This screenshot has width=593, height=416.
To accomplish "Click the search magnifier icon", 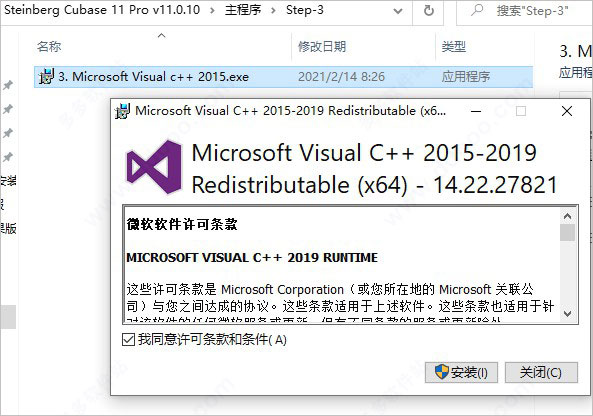I will [x=478, y=10].
